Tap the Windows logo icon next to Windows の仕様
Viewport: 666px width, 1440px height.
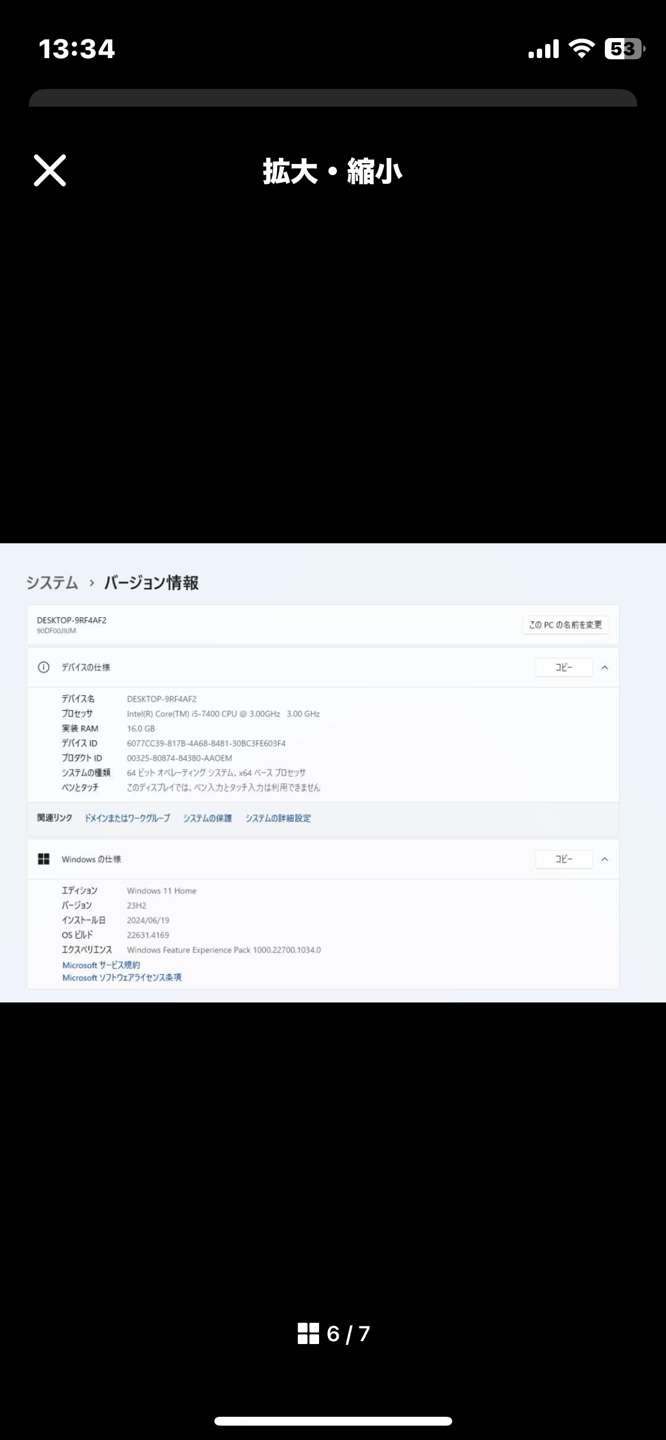coord(44,859)
